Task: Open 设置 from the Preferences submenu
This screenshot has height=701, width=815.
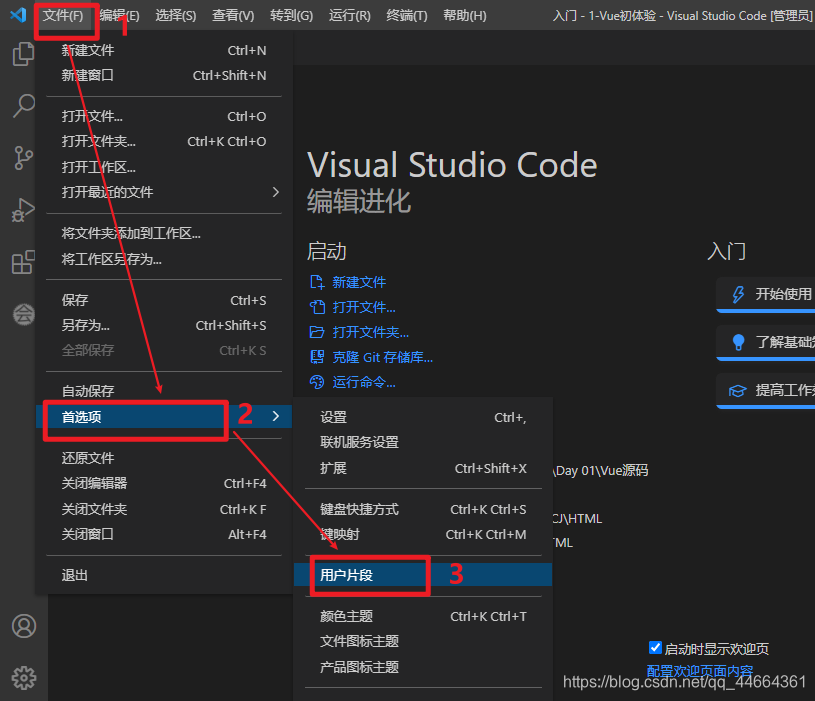Action: 333,417
